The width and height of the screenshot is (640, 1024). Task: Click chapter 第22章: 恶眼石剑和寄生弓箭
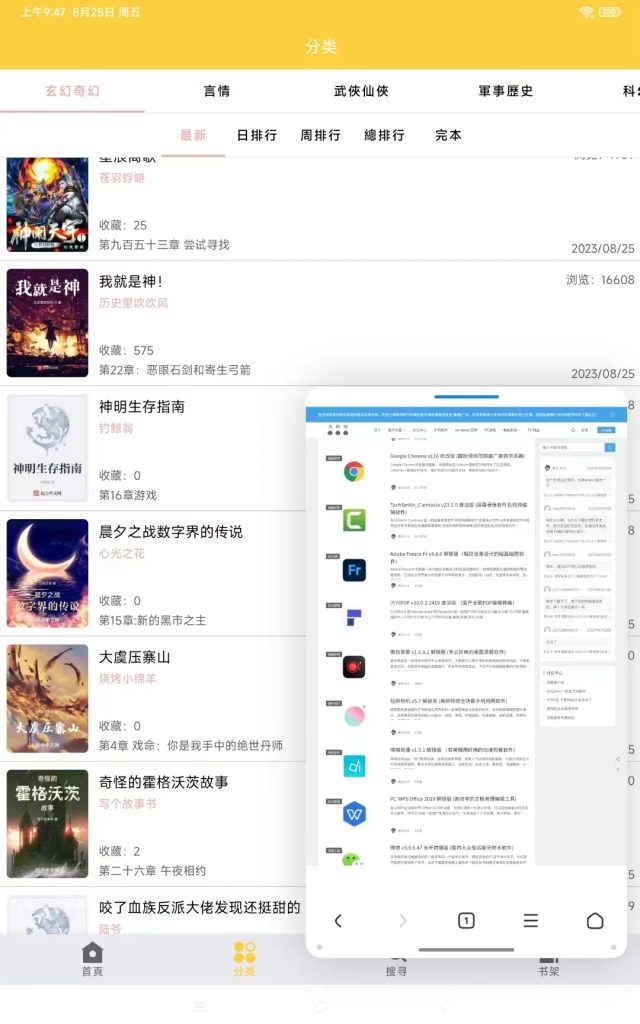coord(174,370)
